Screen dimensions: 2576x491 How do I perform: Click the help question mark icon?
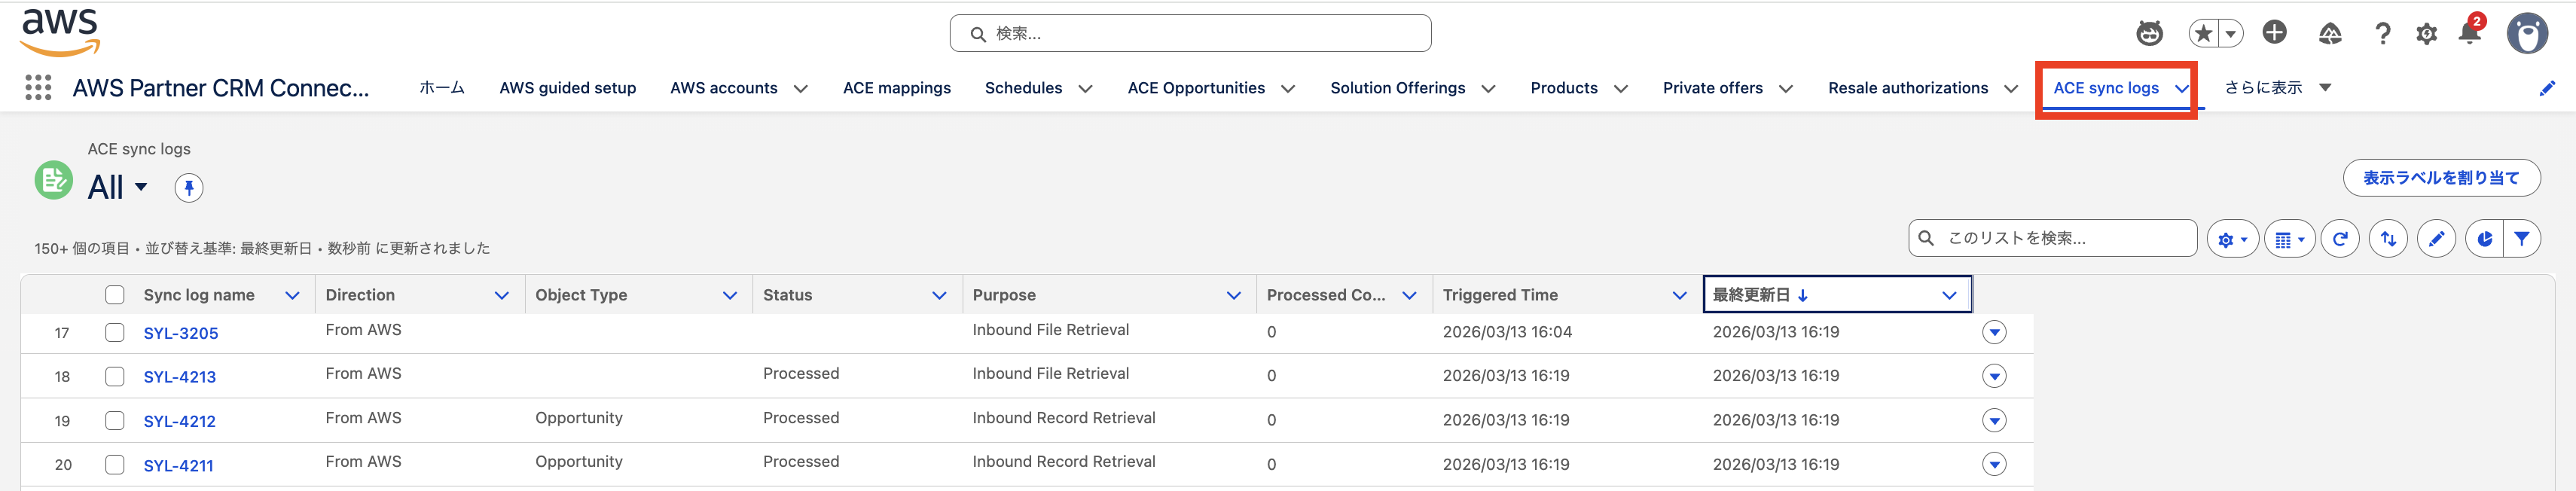tap(2383, 34)
